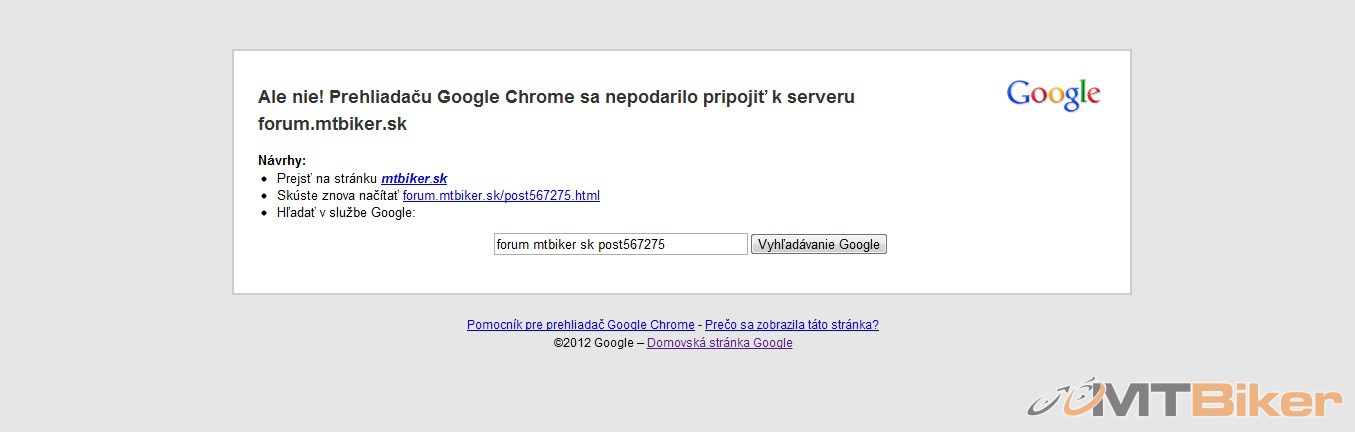Viewport: 1355px width, 432px height.
Task: Click the Google logo
Action: coord(1053,94)
